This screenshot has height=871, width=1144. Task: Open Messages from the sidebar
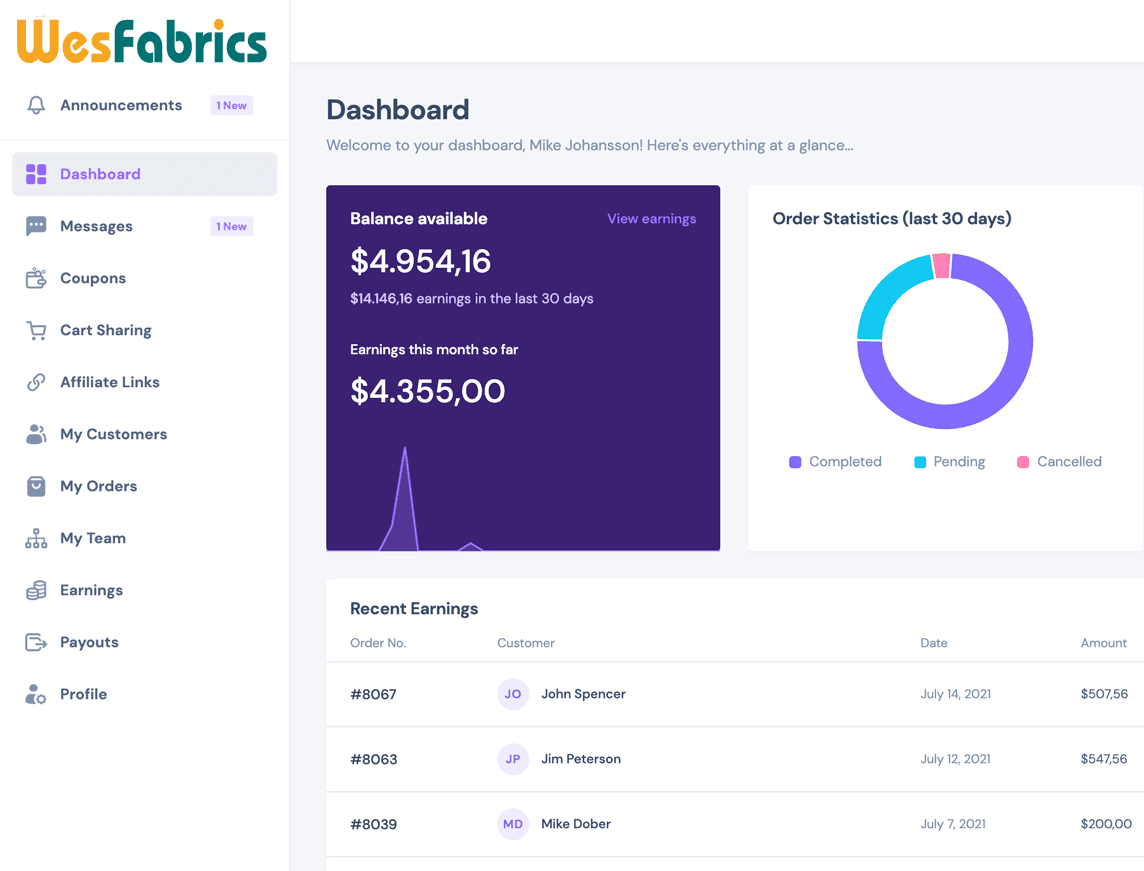[x=144, y=226]
